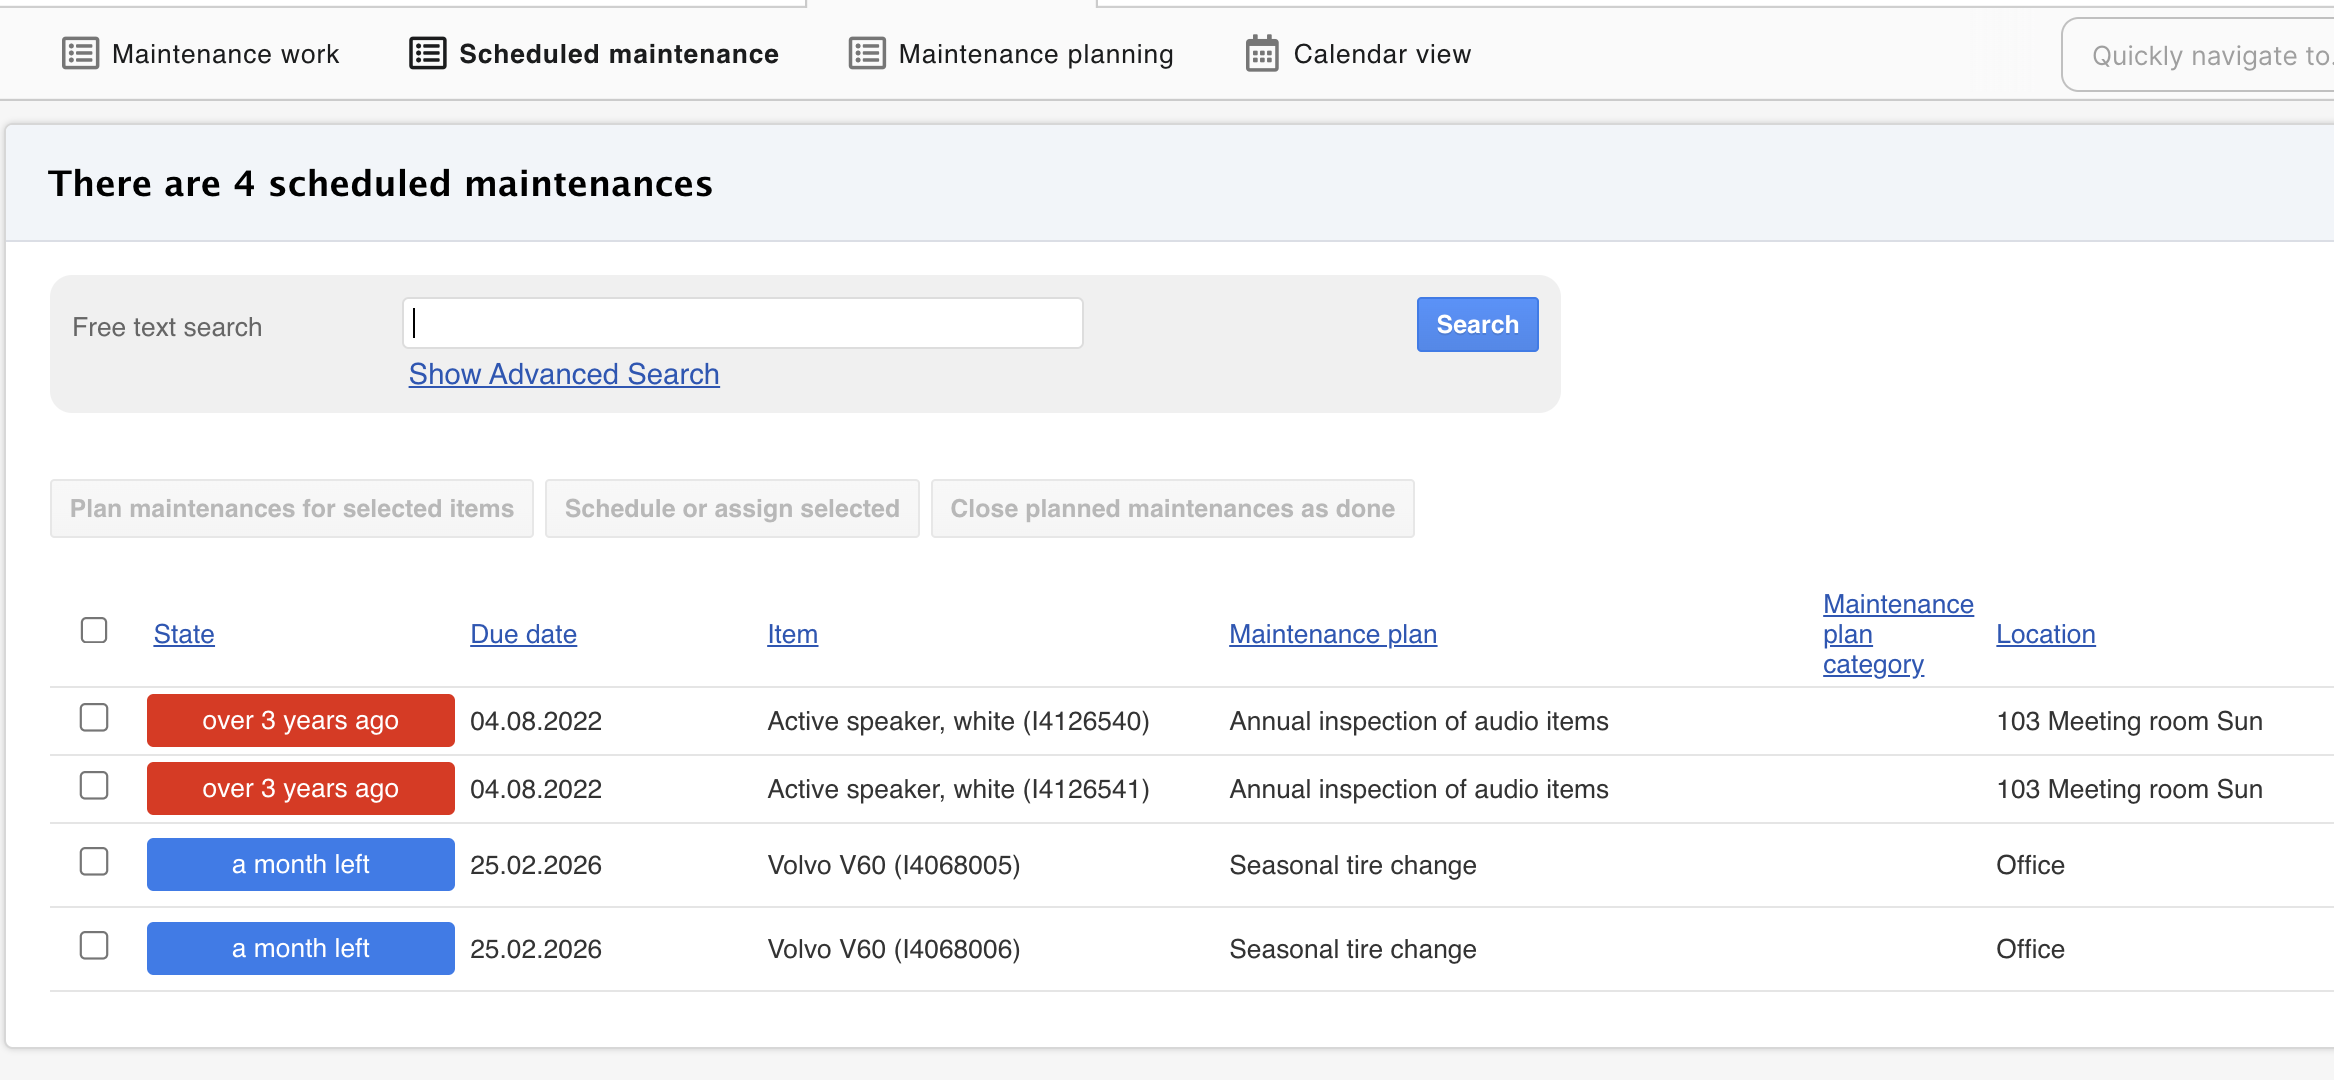Open the Maintenance planning tab
This screenshot has height=1080, width=2334.
coord(1035,54)
